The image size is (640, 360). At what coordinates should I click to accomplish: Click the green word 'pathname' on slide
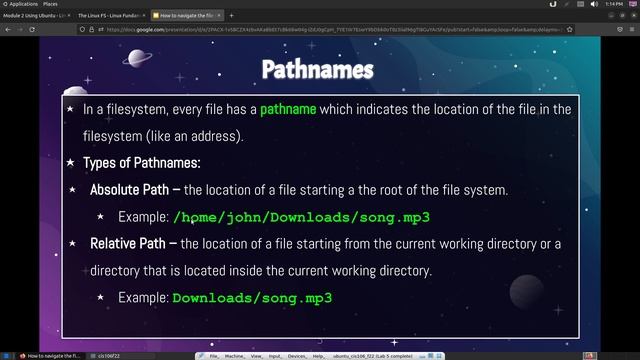(288, 109)
